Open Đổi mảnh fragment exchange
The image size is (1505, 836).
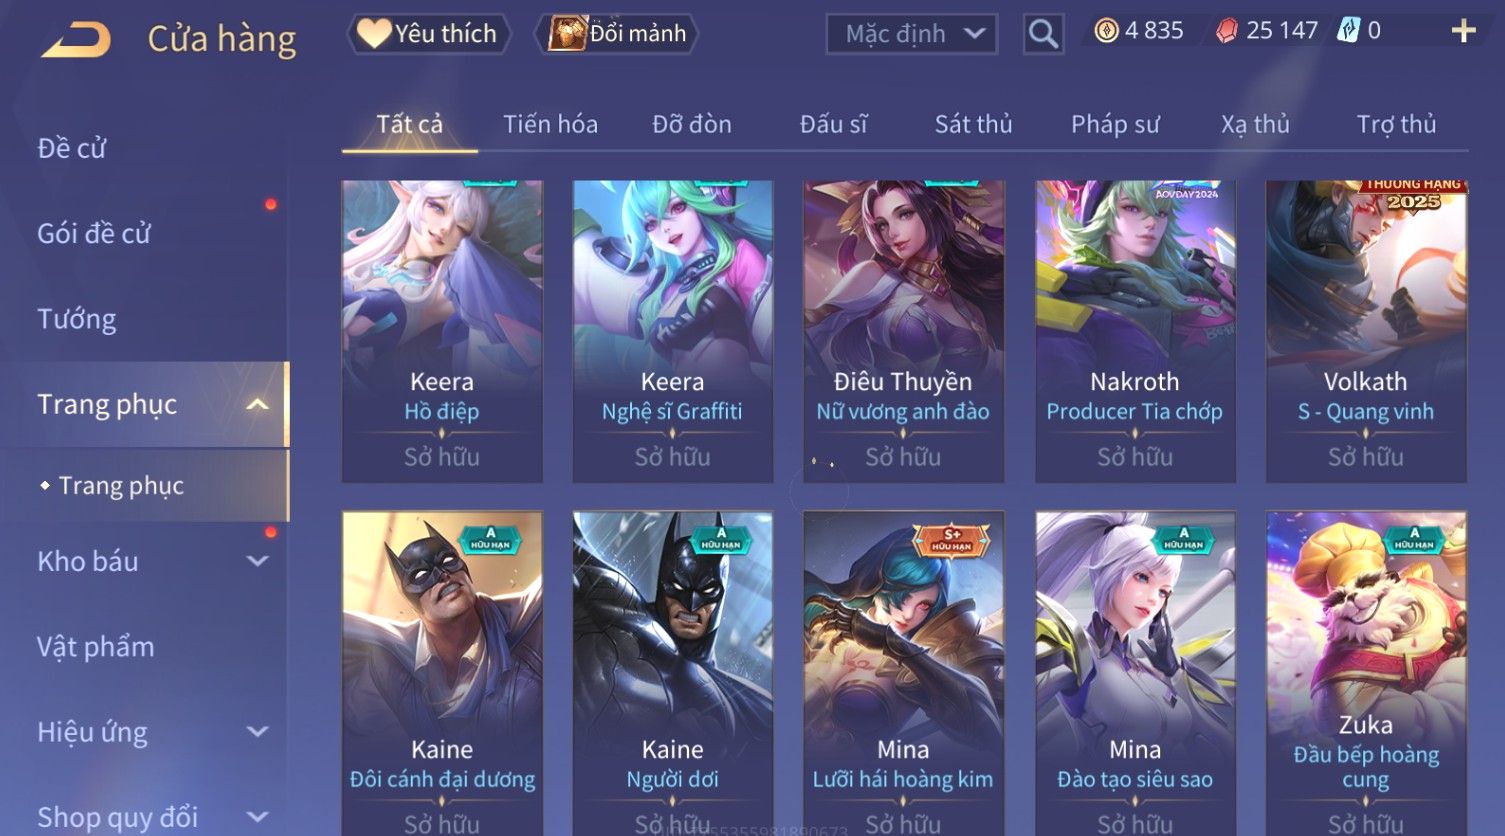point(616,34)
